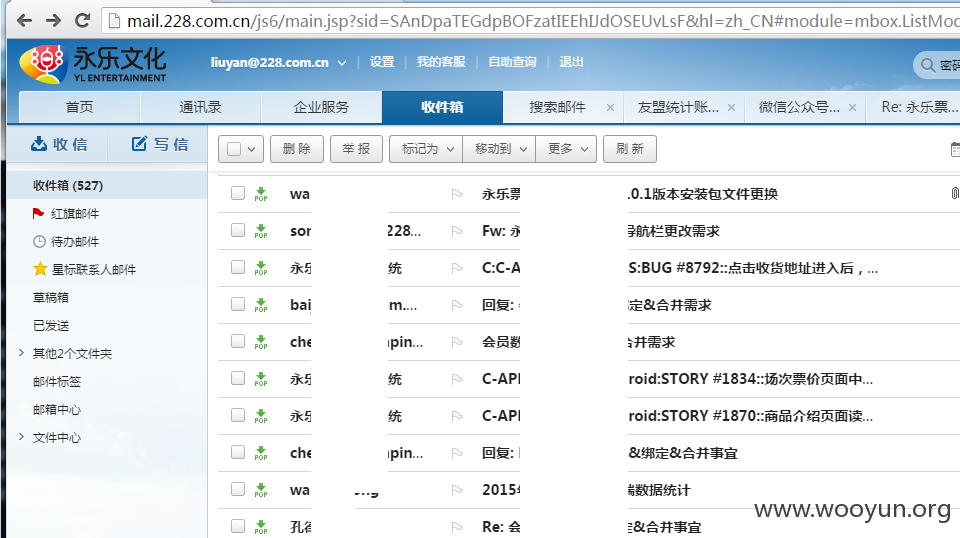The height and width of the screenshot is (538, 960).
Task: Close the 搜索邮件 tab
Action: [610, 108]
